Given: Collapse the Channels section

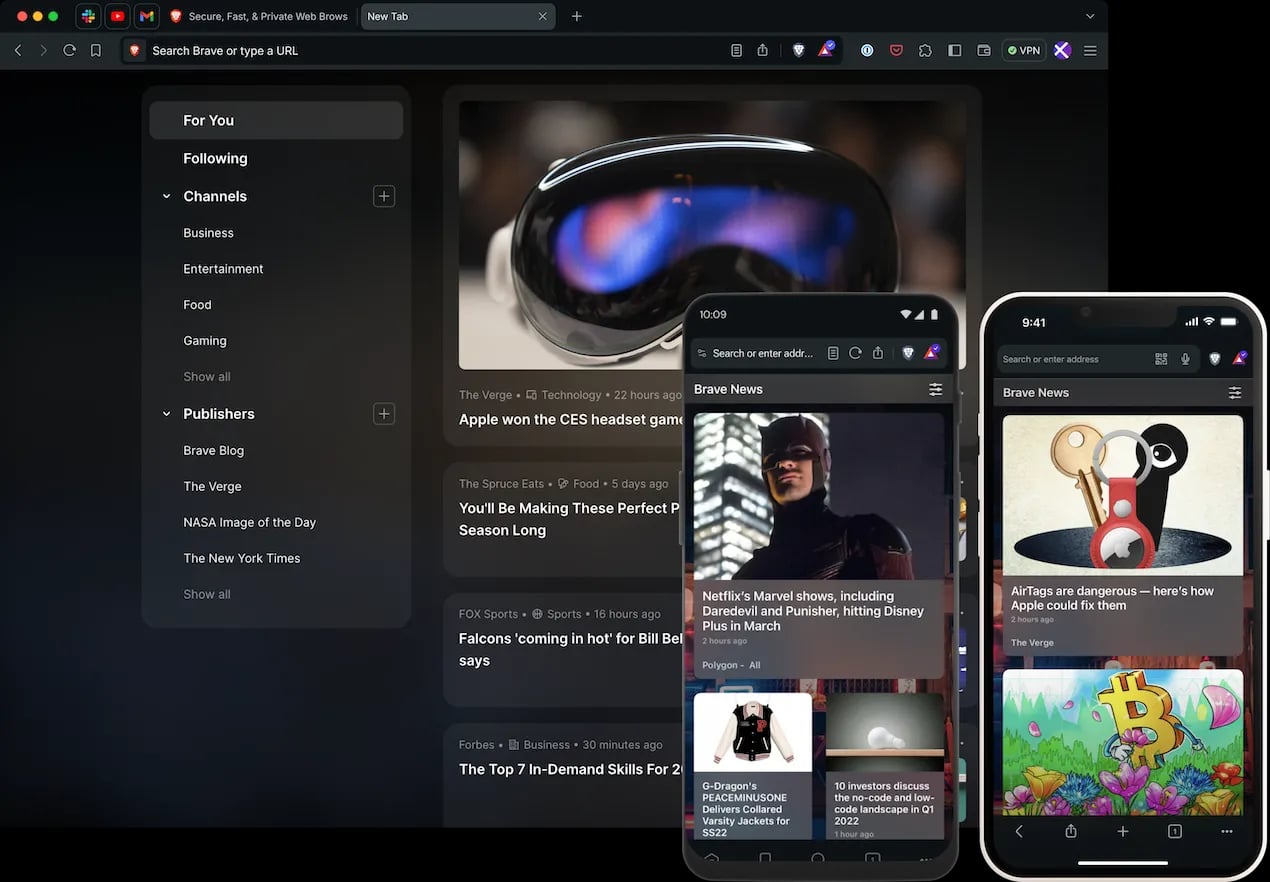Looking at the screenshot, I should click(167, 197).
